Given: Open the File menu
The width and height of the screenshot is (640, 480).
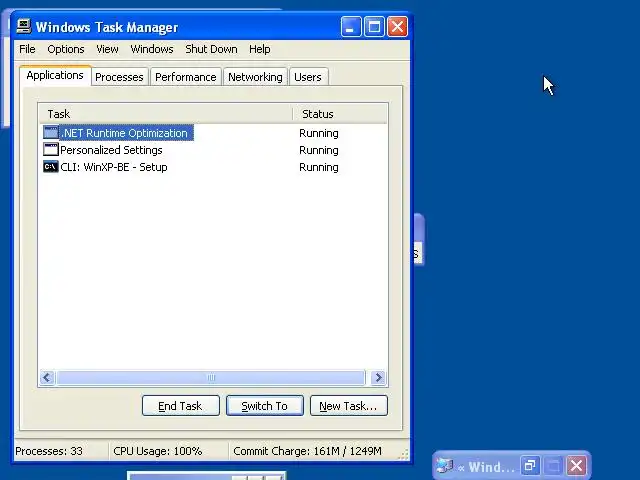Looking at the screenshot, I should [x=27, y=49].
